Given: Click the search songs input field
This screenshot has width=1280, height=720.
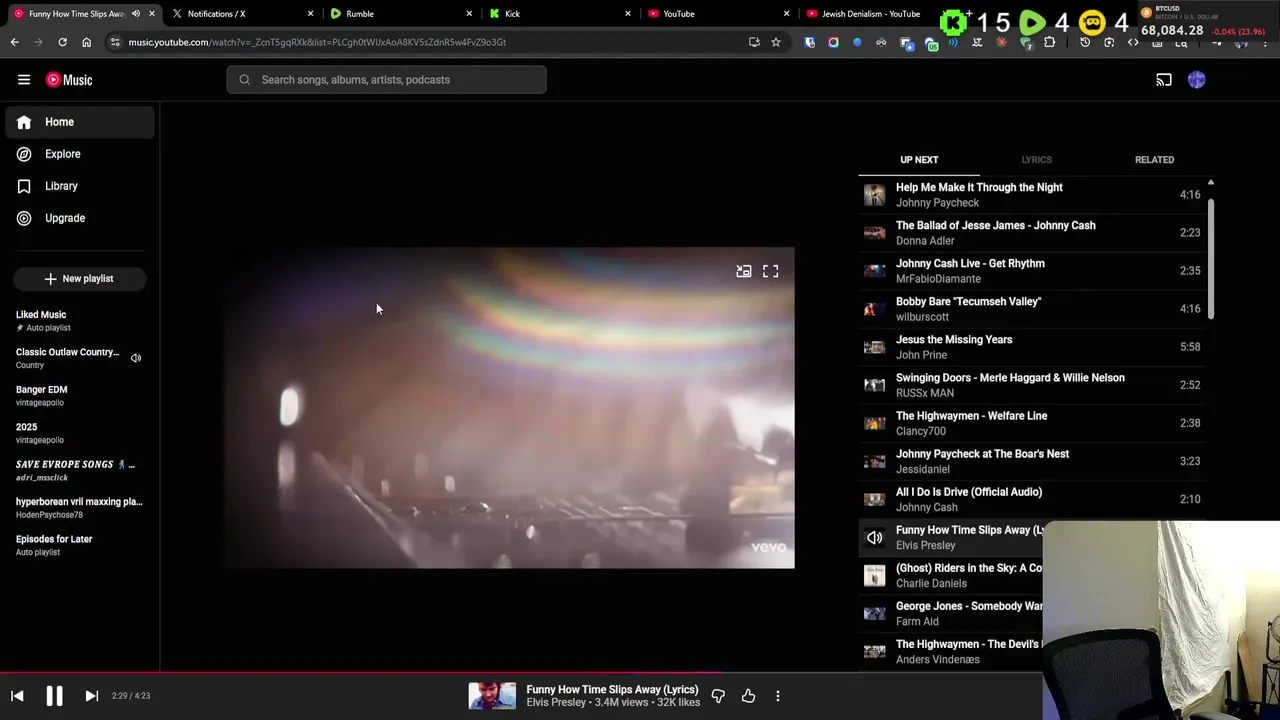Looking at the screenshot, I should tap(386, 80).
